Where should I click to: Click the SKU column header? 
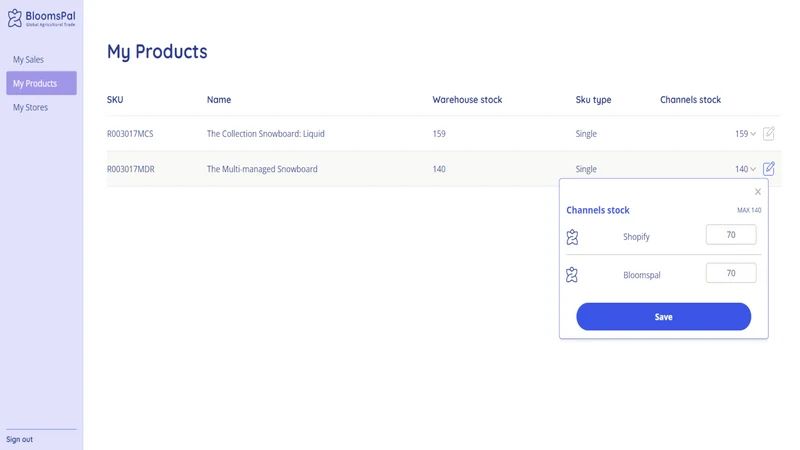pyautogui.click(x=115, y=99)
